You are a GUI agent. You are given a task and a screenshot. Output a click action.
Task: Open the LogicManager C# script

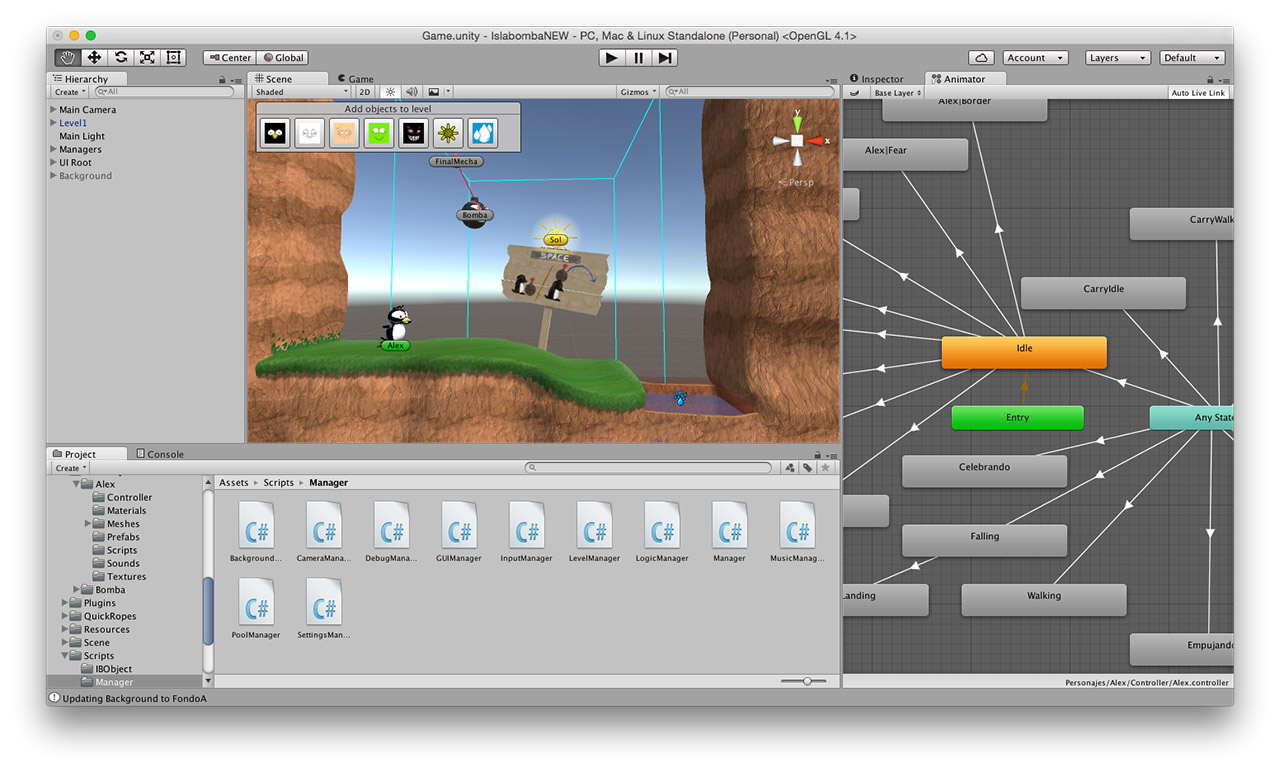[662, 531]
